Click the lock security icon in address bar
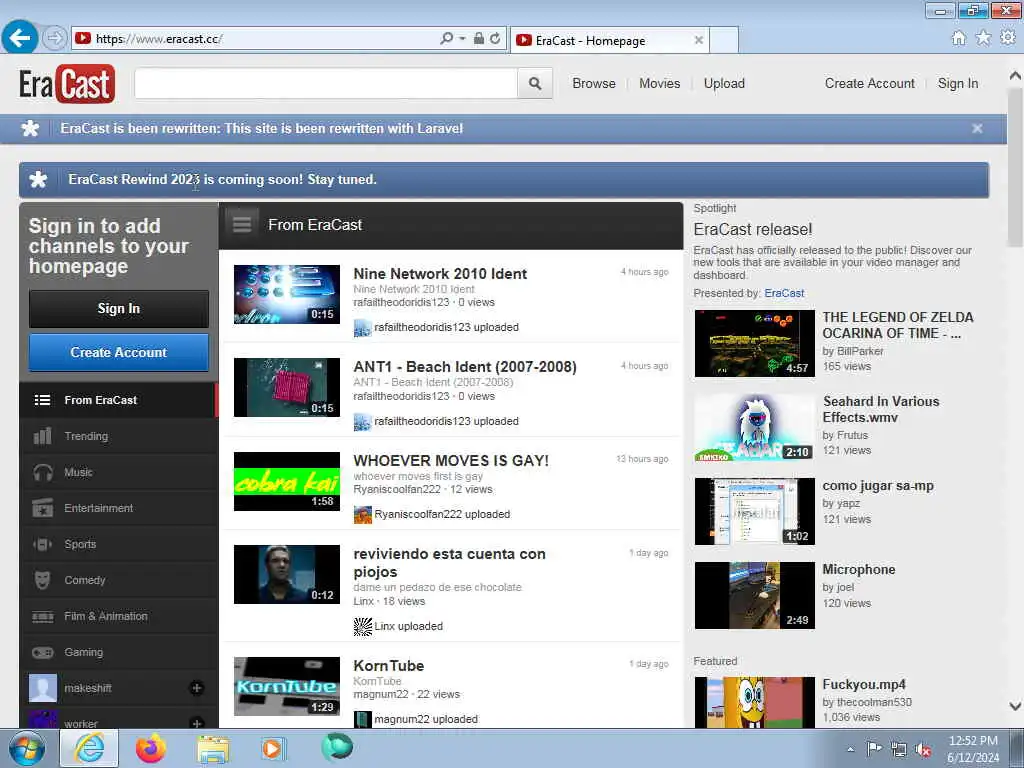The width and height of the screenshot is (1024, 768). click(479, 39)
